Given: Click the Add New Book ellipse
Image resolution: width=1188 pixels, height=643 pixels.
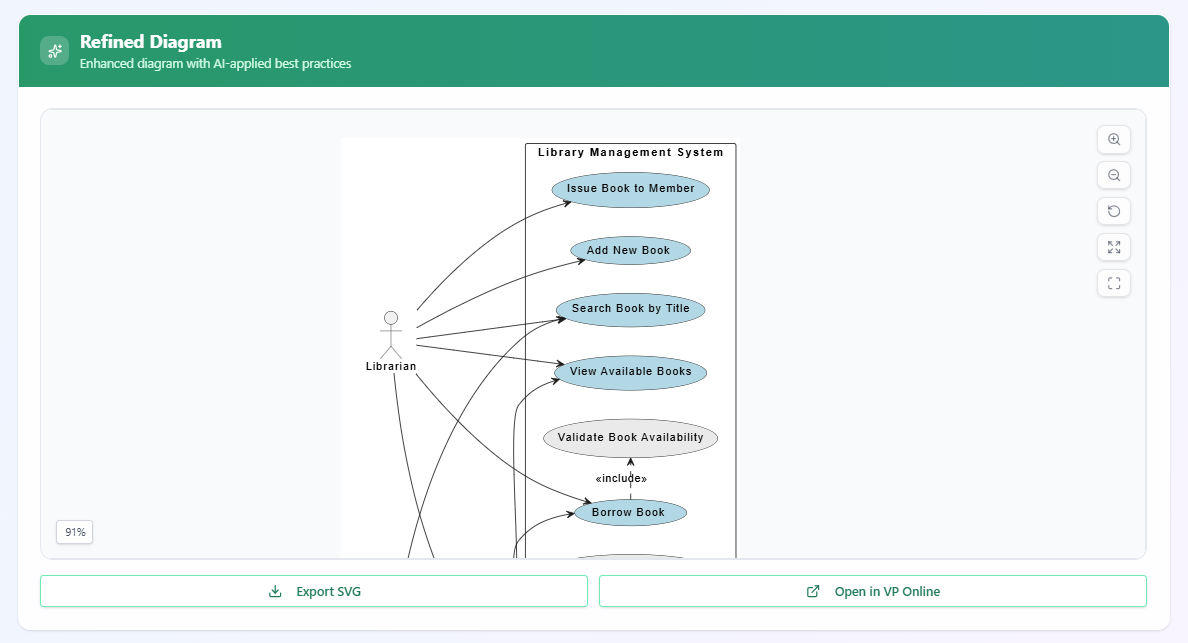Looking at the screenshot, I should (630, 250).
